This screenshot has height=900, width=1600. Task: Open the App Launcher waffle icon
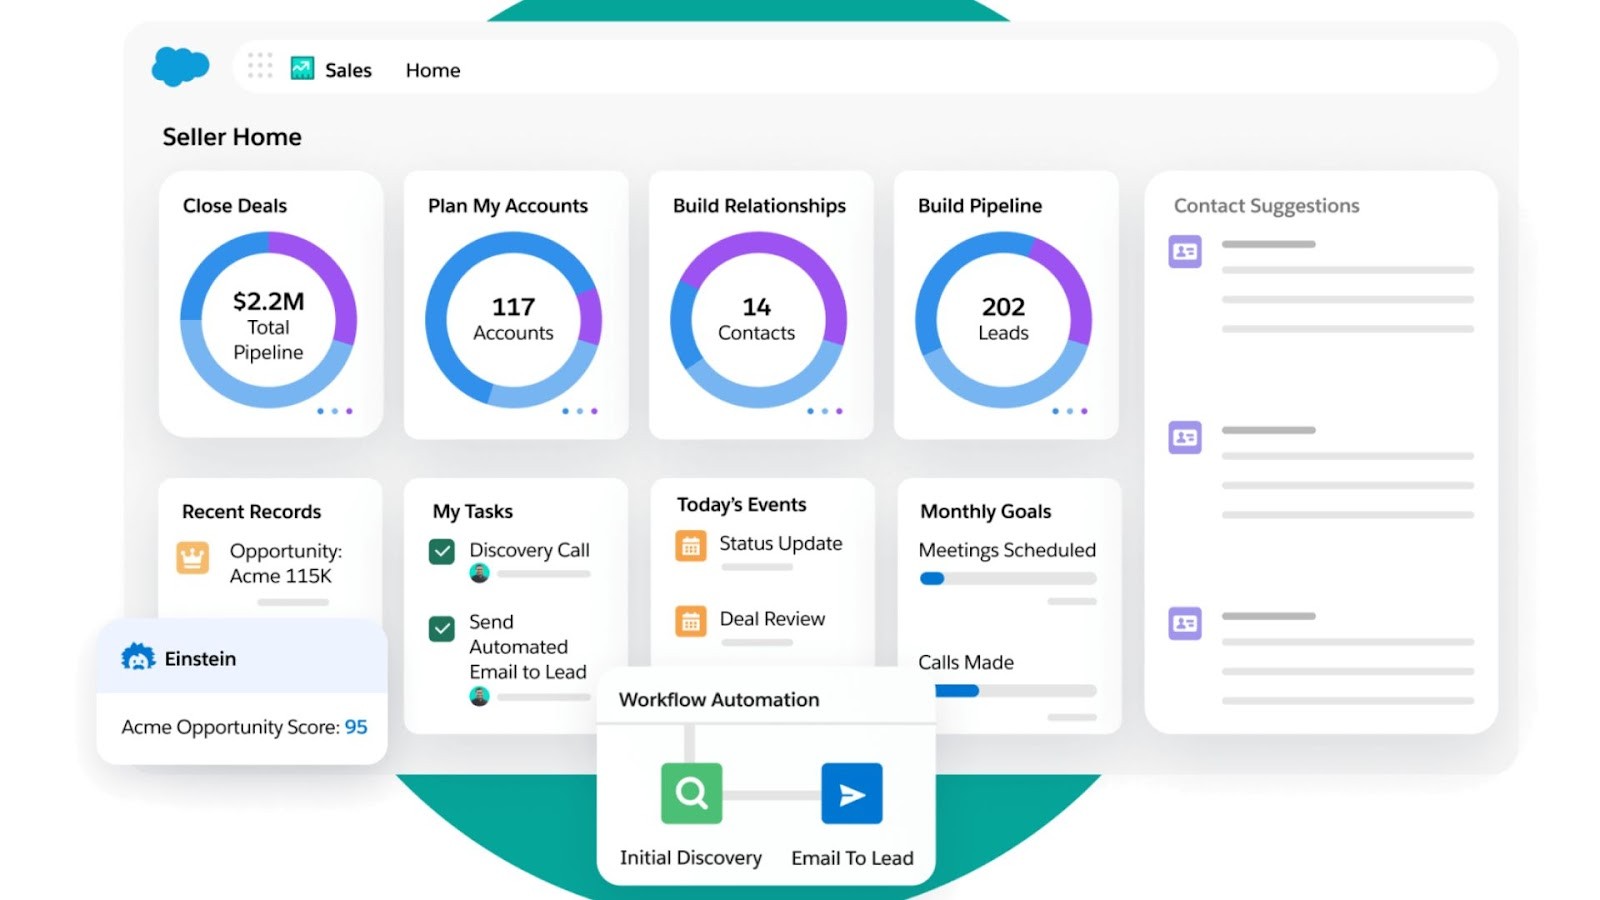pos(260,65)
